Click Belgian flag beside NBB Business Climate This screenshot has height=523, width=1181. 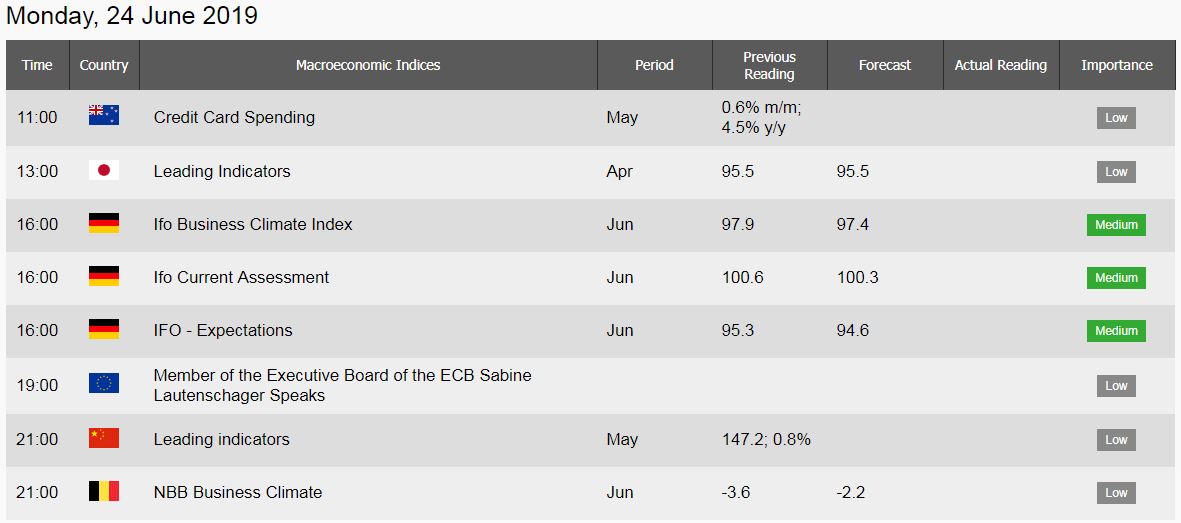(x=104, y=492)
